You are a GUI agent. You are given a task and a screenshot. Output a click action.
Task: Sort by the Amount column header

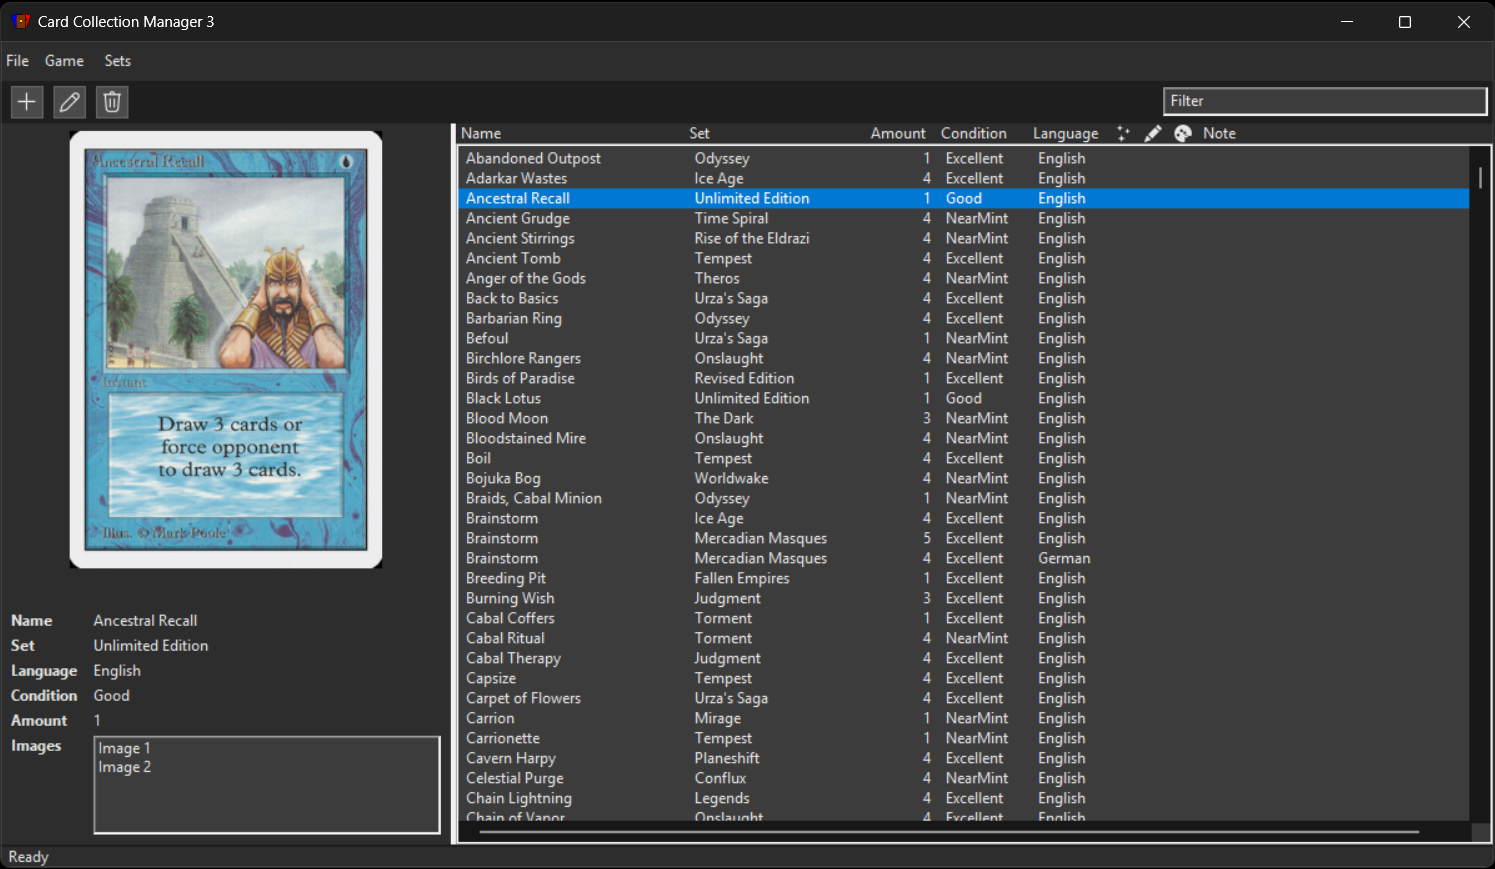tap(898, 133)
